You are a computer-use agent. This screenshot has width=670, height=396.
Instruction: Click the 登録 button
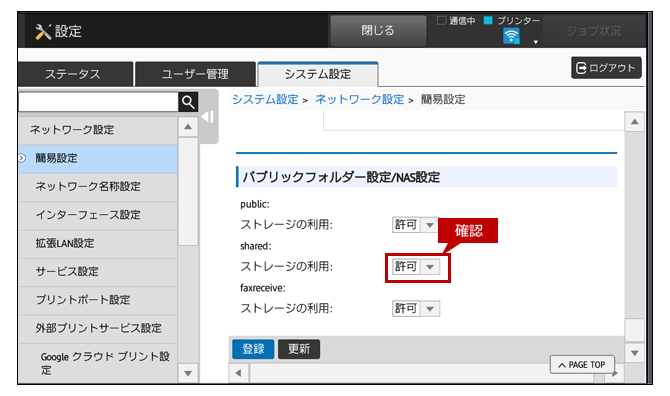pyautogui.click(x=253, y=349)
